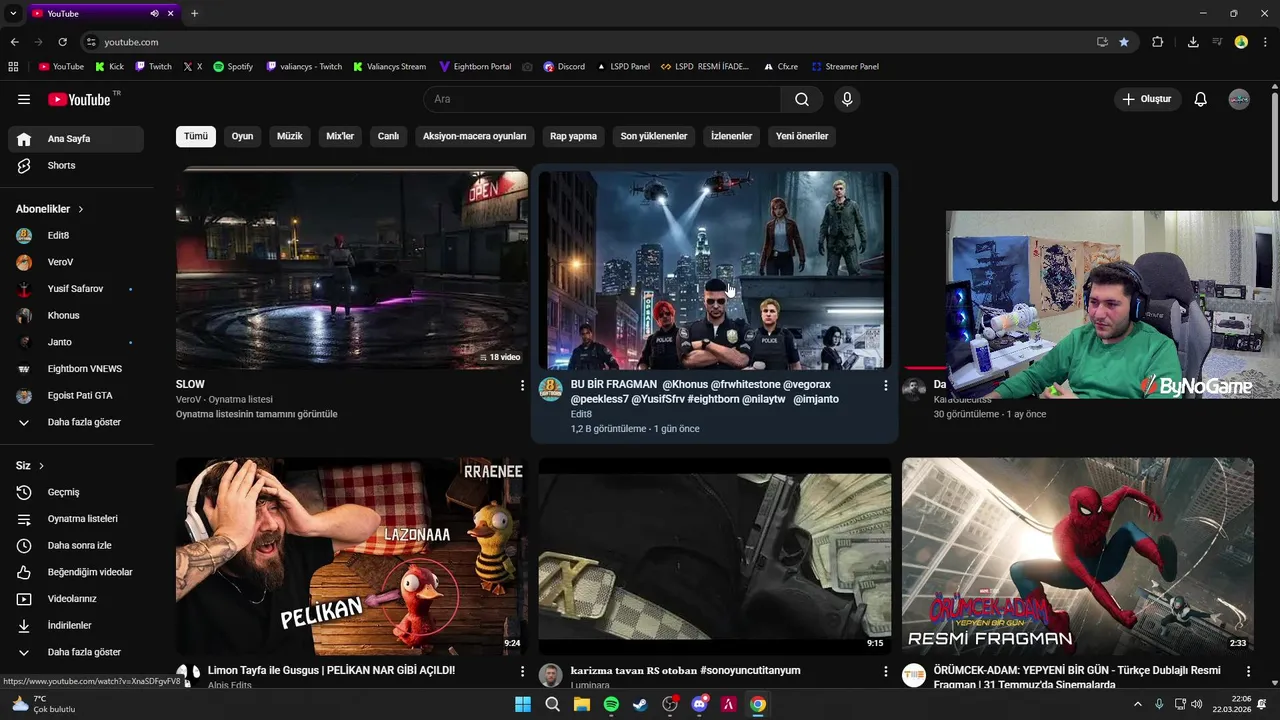Open the Twitch bookmark
Screen dimensions: 1280x720
click(153, 67)
